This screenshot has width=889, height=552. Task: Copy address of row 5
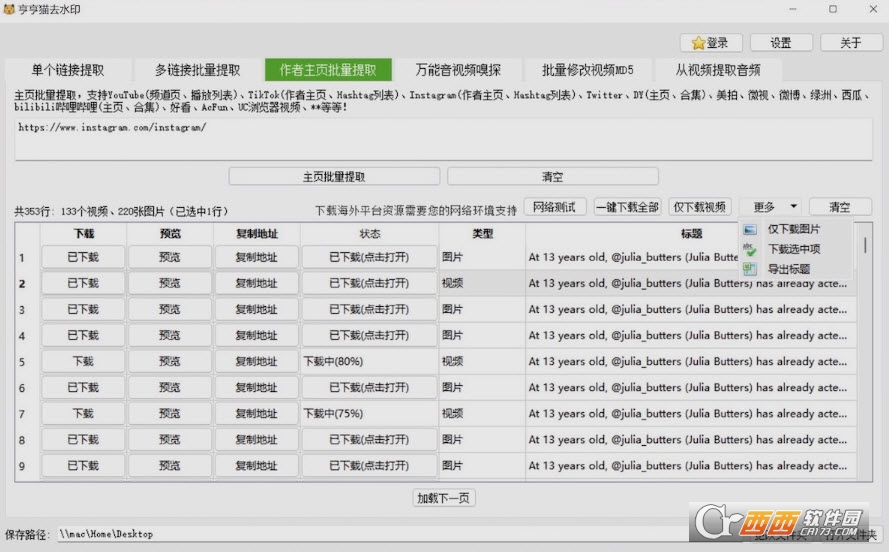[x=256, y=362]
